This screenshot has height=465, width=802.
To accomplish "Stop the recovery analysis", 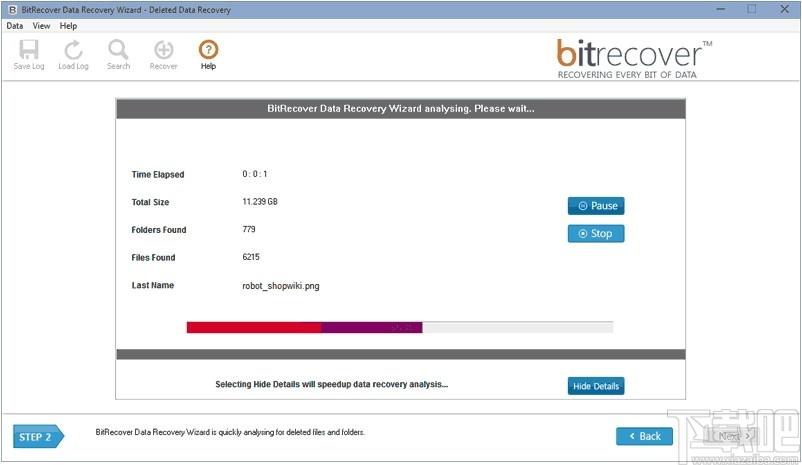I will (596, 233).
